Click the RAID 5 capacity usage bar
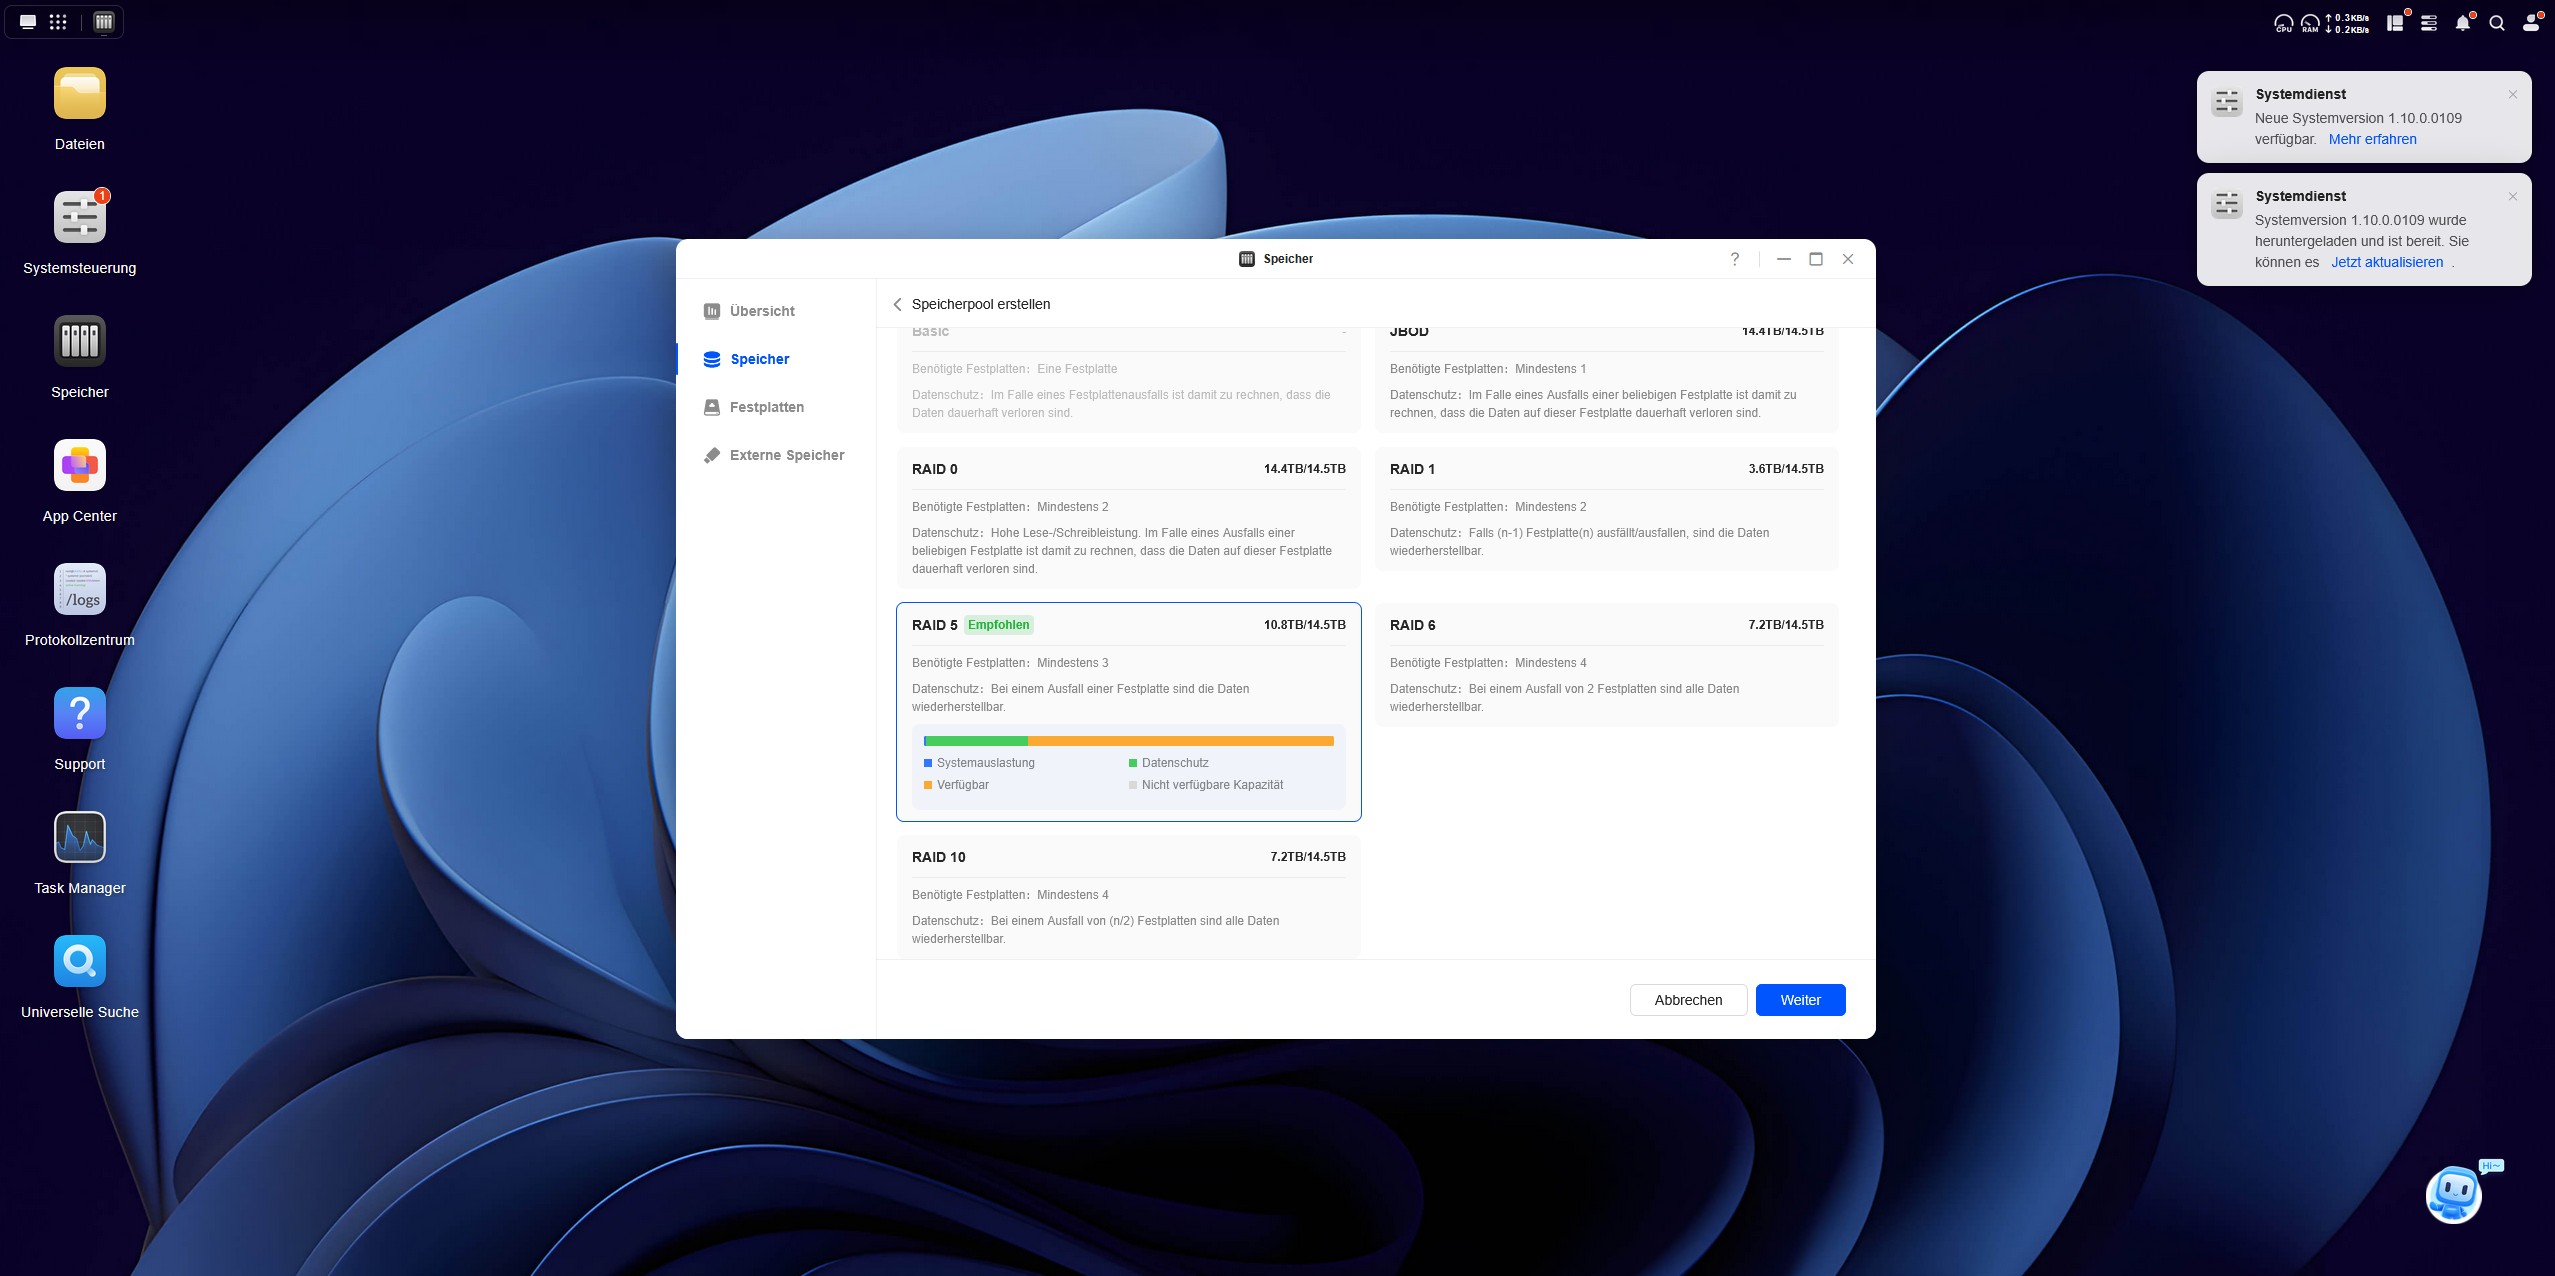2555x1276 pixels. [x=1128, y=741]
